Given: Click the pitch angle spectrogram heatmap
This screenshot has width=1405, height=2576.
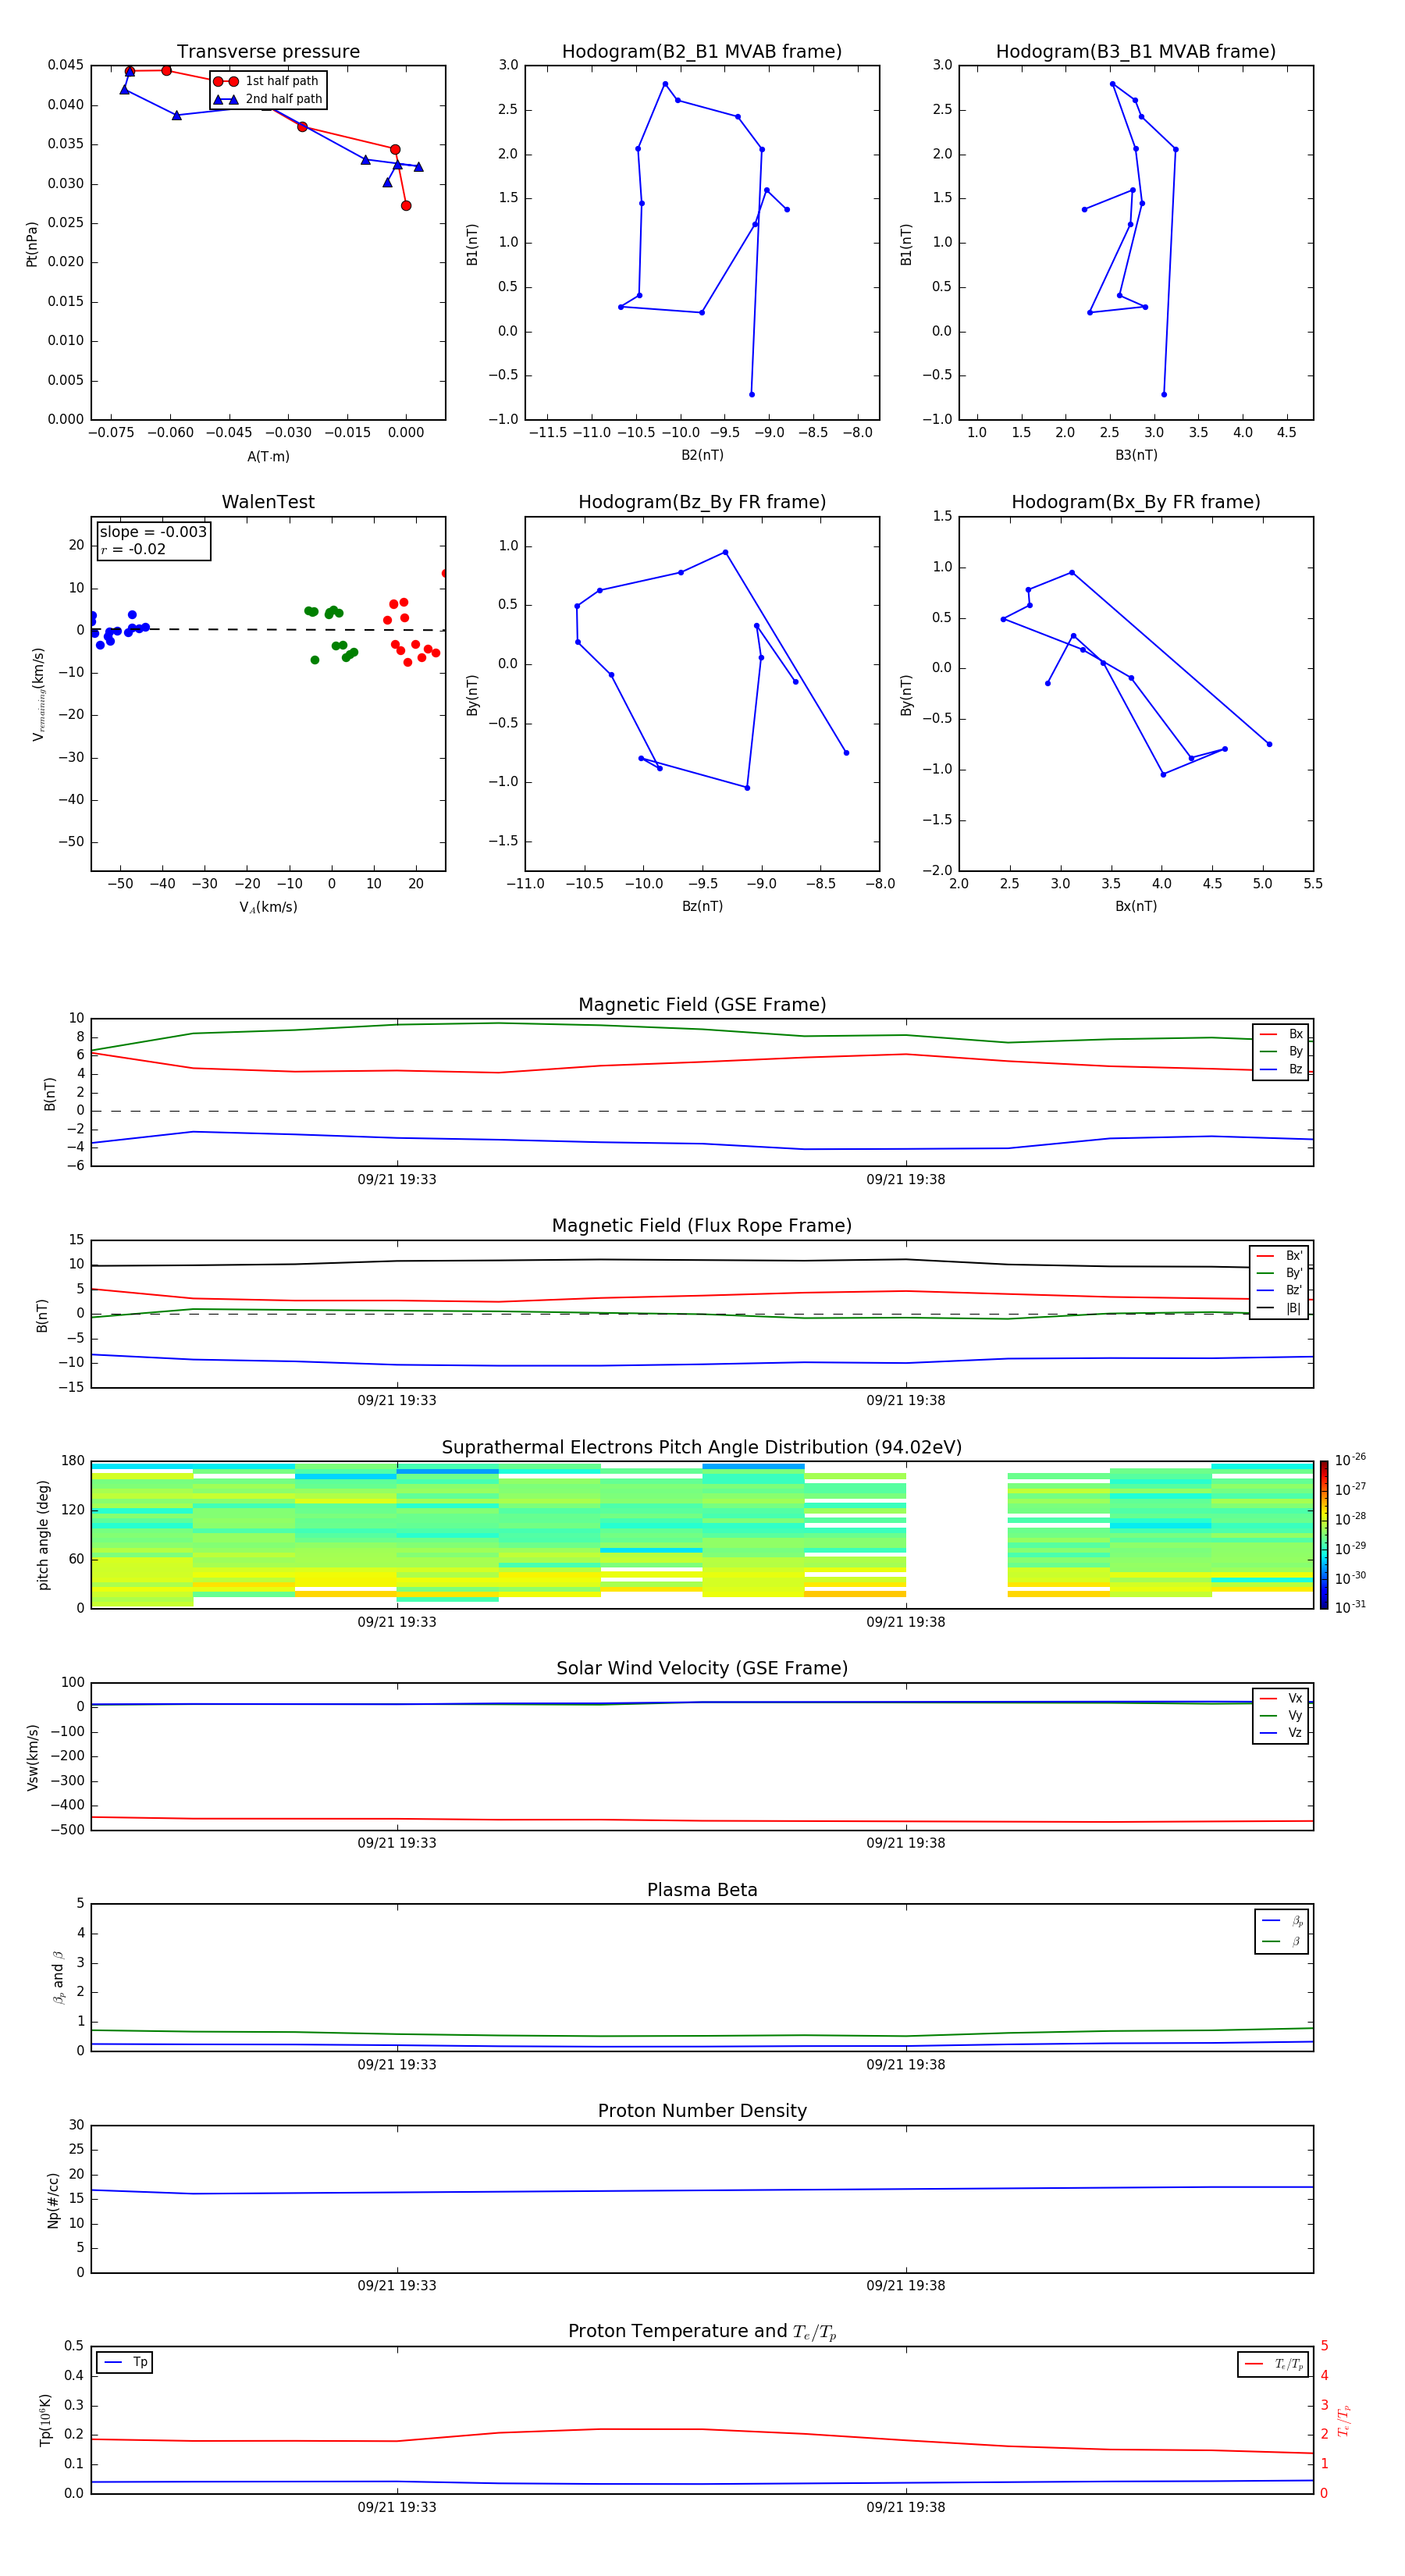Looking at the screenshot, I should (702, 1535).
